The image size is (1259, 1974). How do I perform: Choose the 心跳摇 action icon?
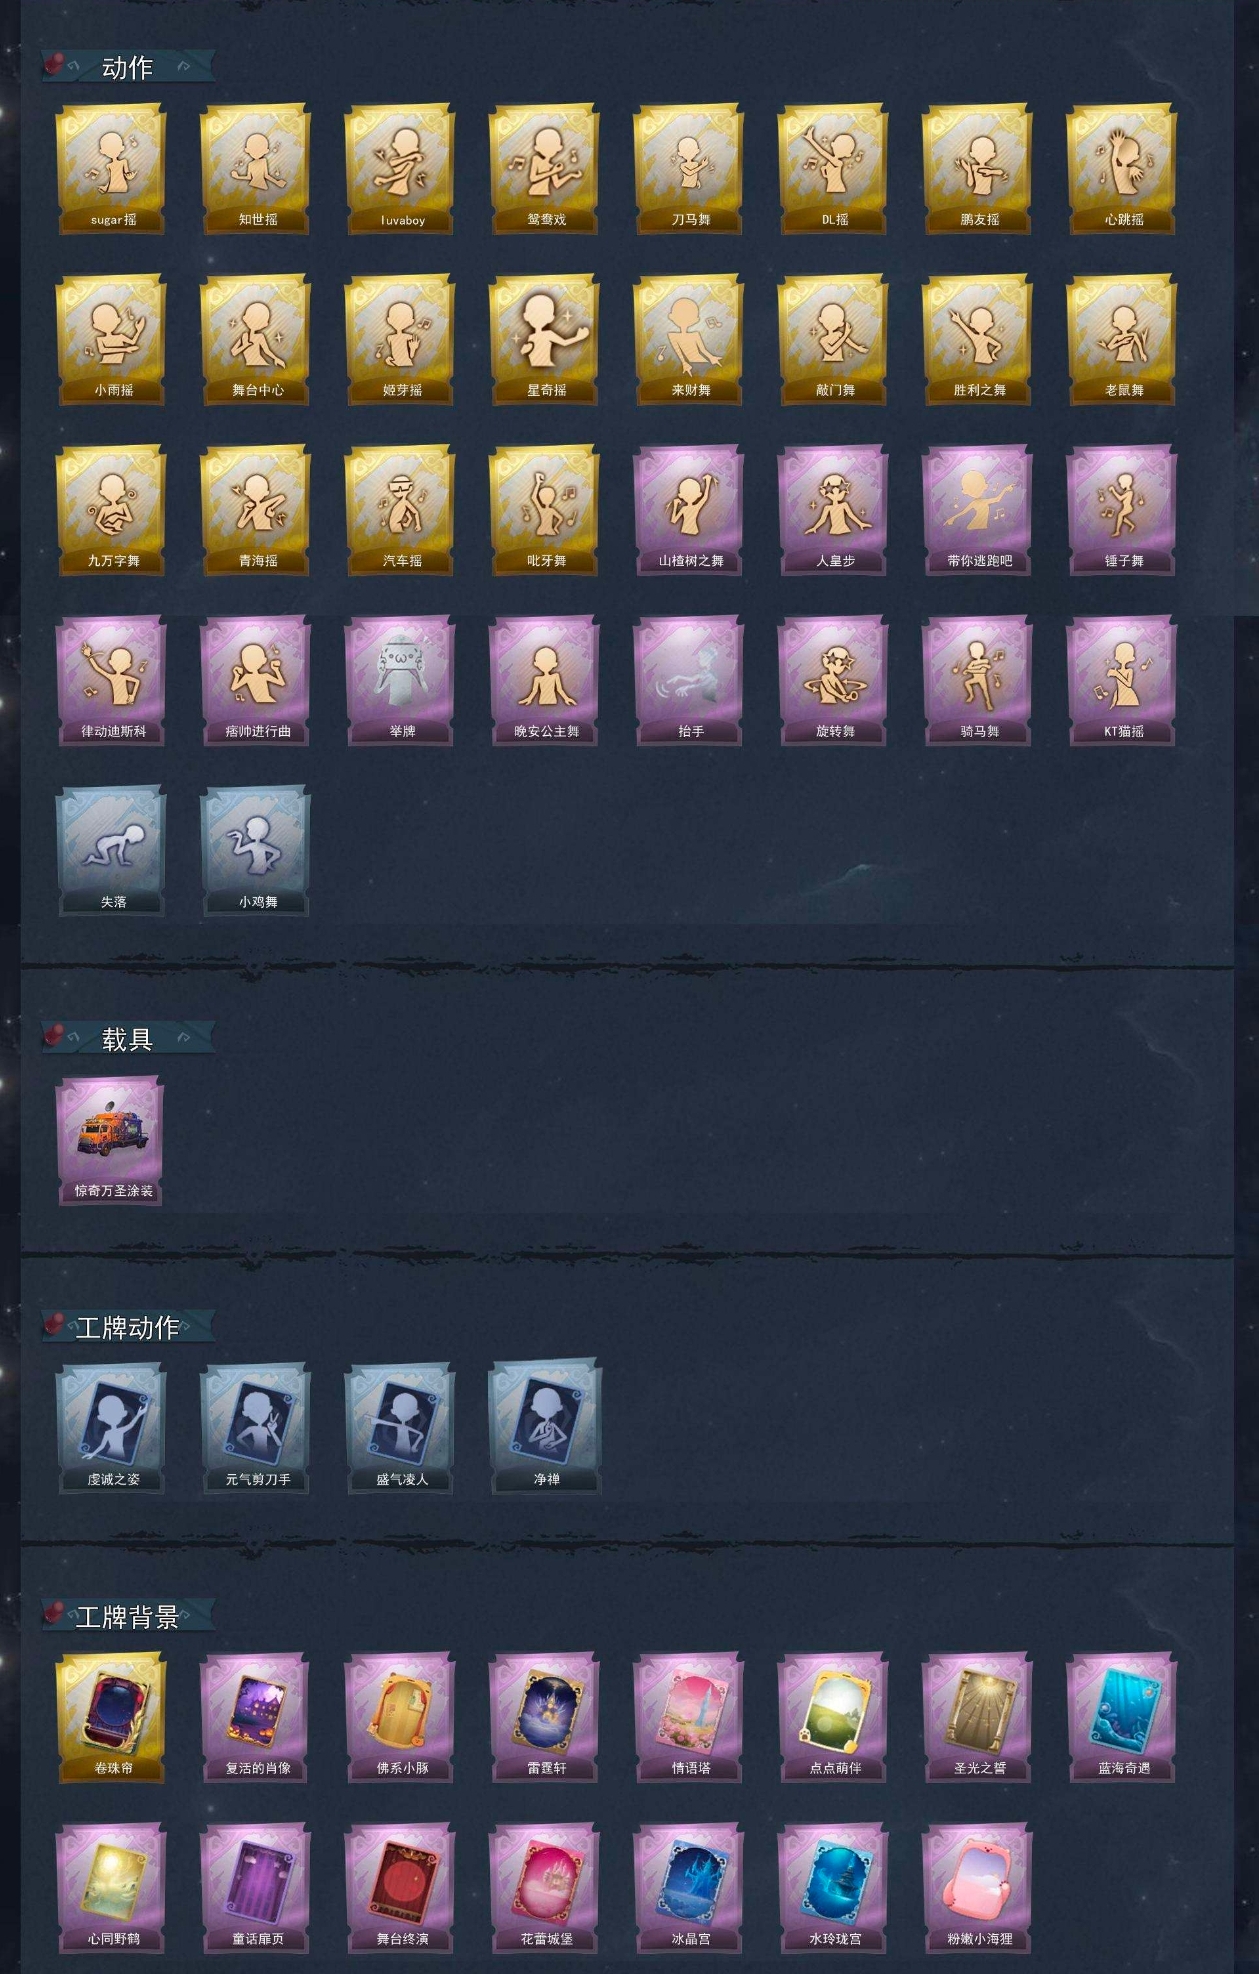[x=1121, y=169]
